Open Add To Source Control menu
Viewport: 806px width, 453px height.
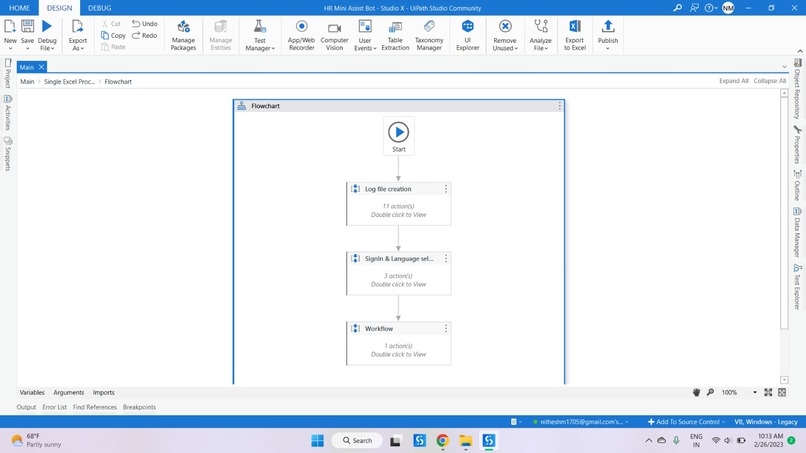pos(686,422)
